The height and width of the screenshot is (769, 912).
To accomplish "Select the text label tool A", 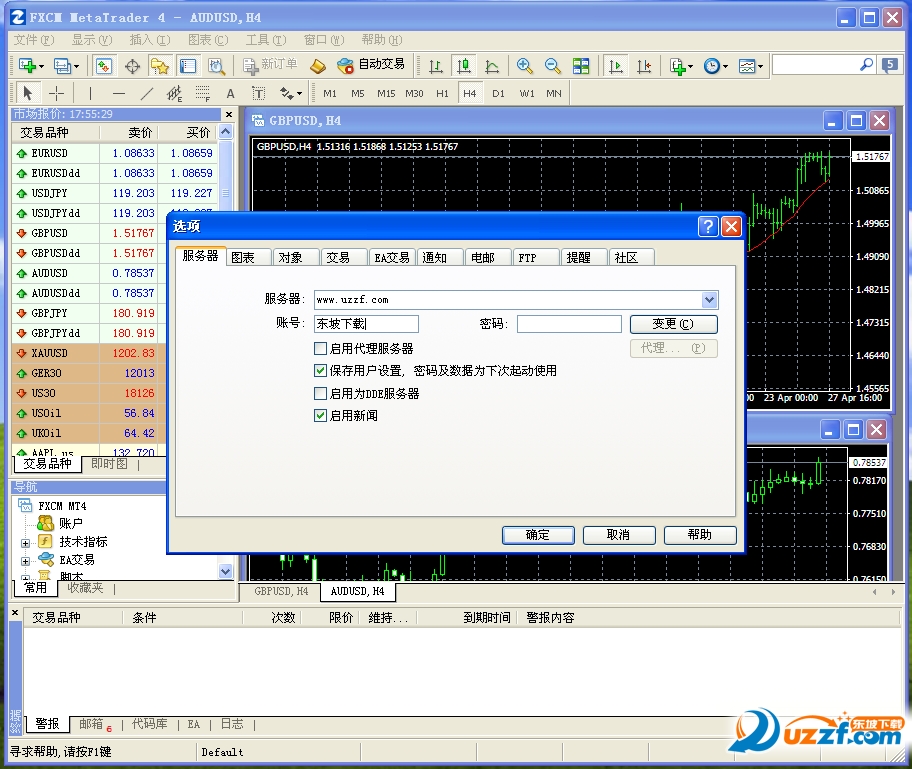I will (x=230, y=93).
